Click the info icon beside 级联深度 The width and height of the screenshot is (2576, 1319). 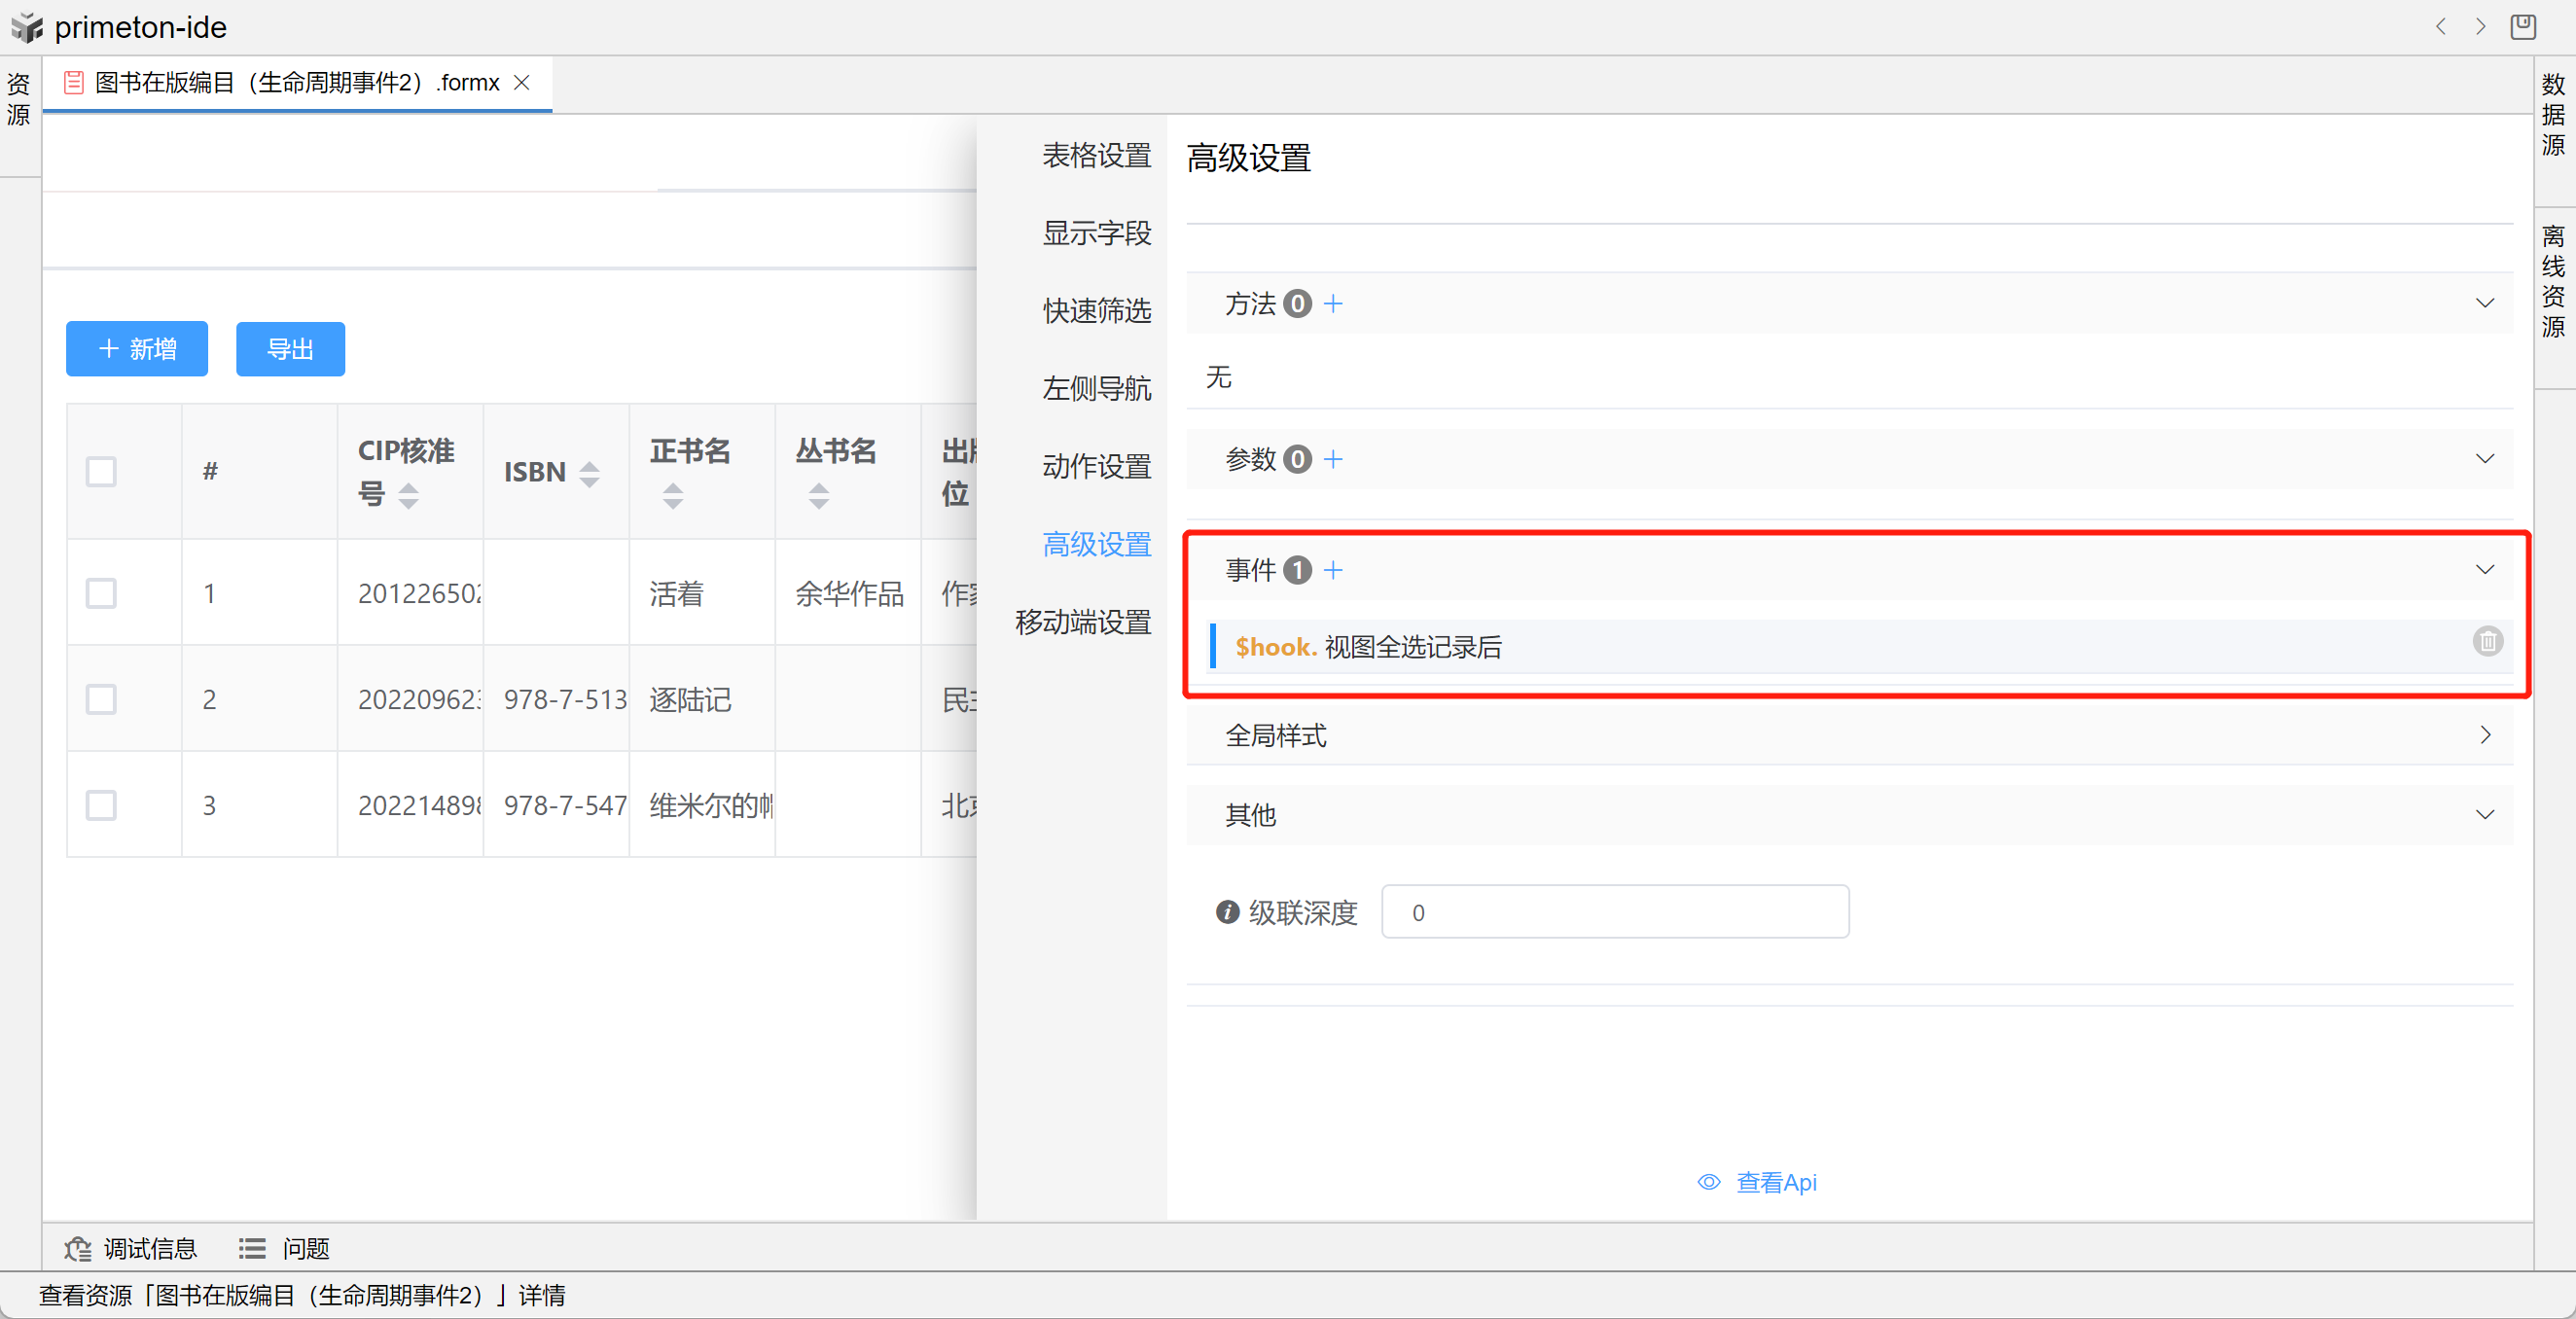(1227, 912)
